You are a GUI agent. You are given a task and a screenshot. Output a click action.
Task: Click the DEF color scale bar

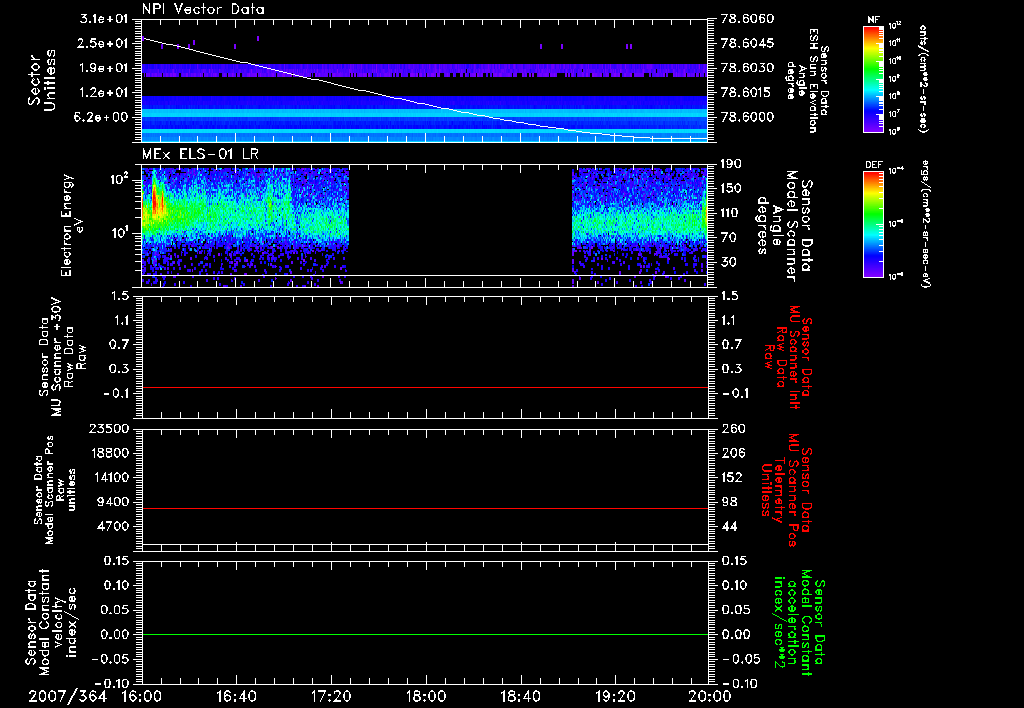(873, 222)
